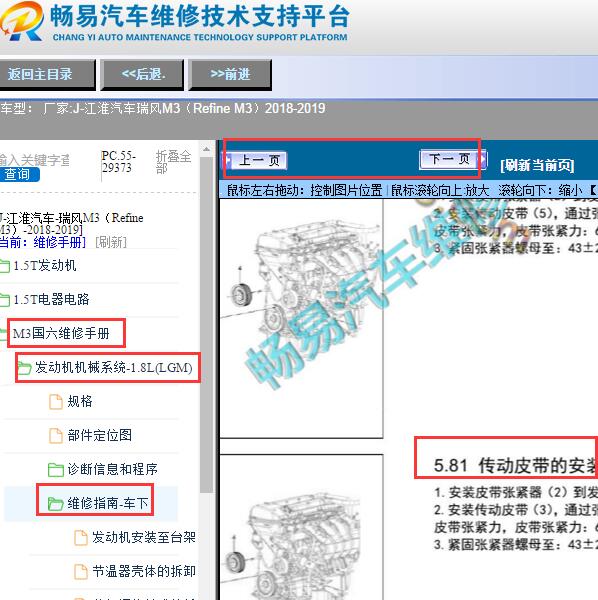The height and width of the screenshot is (600, 598).
Task: Open the 1.5T电器电路 folder
Action: [x=51, y=299]
